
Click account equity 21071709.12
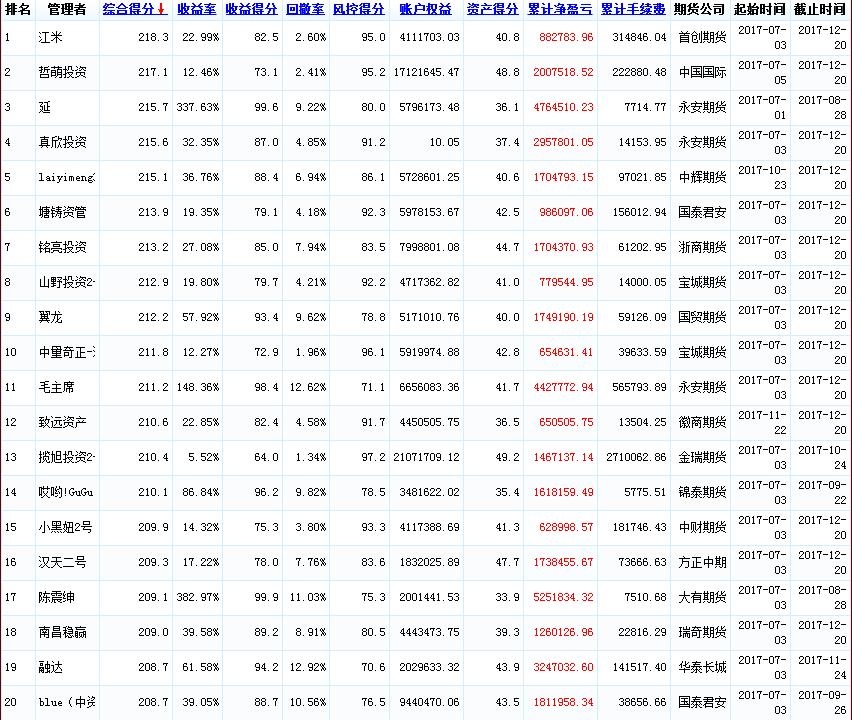[427, 458]
